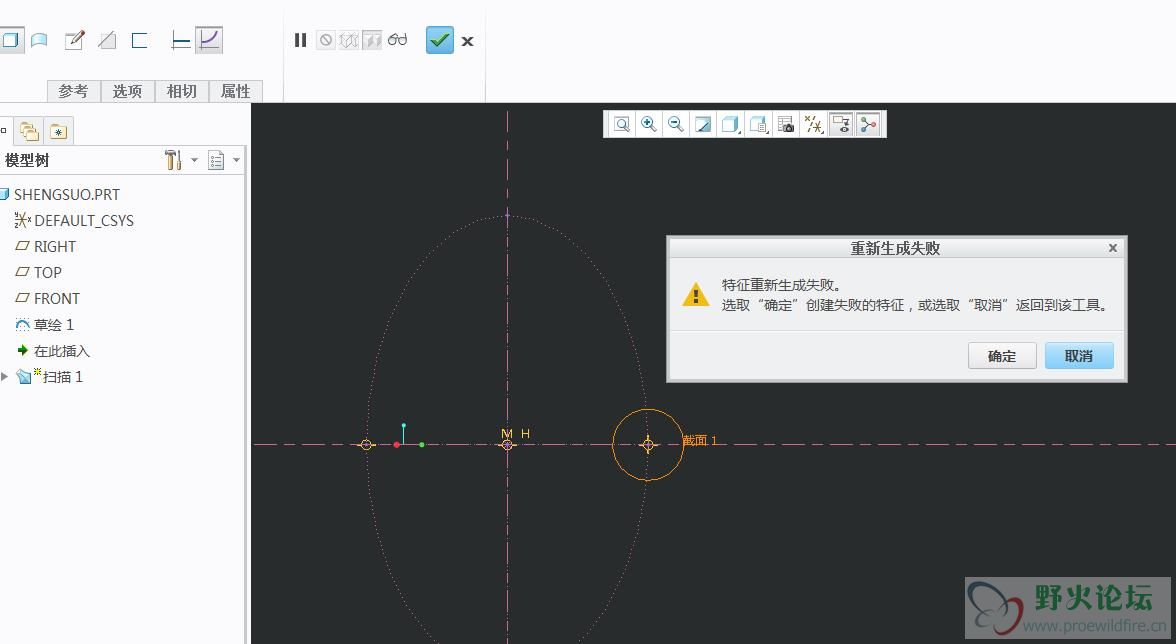Pause the sweep feature tool

click(x=300, y=40)
